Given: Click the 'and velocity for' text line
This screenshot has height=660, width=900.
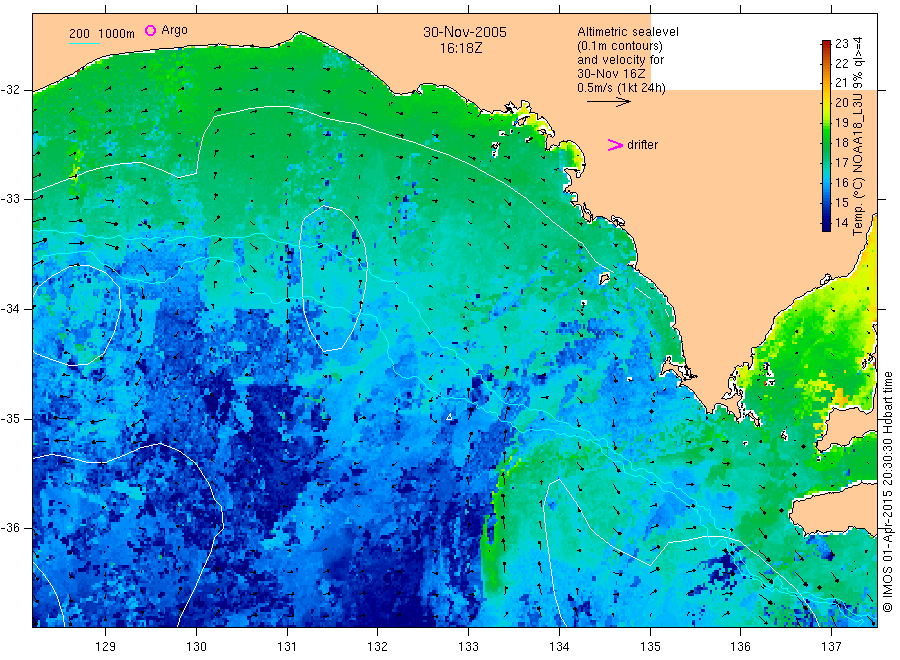Looking at the screenshot, I should pos(620,60).
